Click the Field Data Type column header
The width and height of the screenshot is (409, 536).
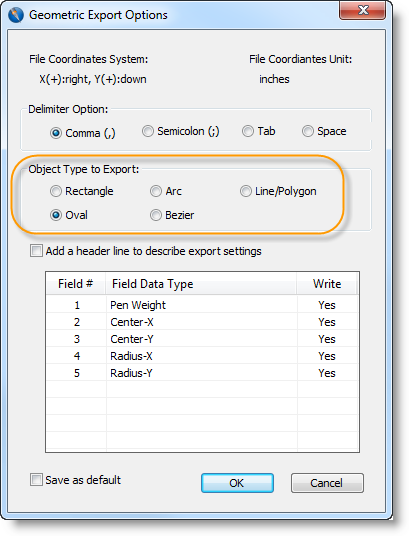pyautogui.click(x=201, y=284)
